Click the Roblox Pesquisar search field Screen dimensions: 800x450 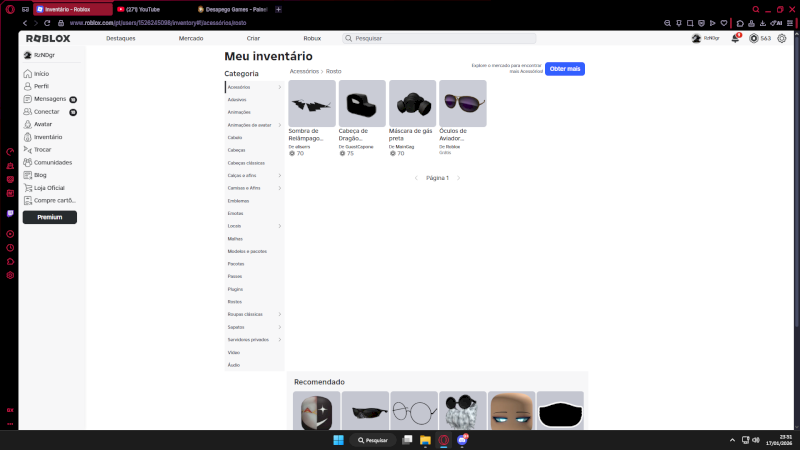pyautogui.click(x=439, y=38)
